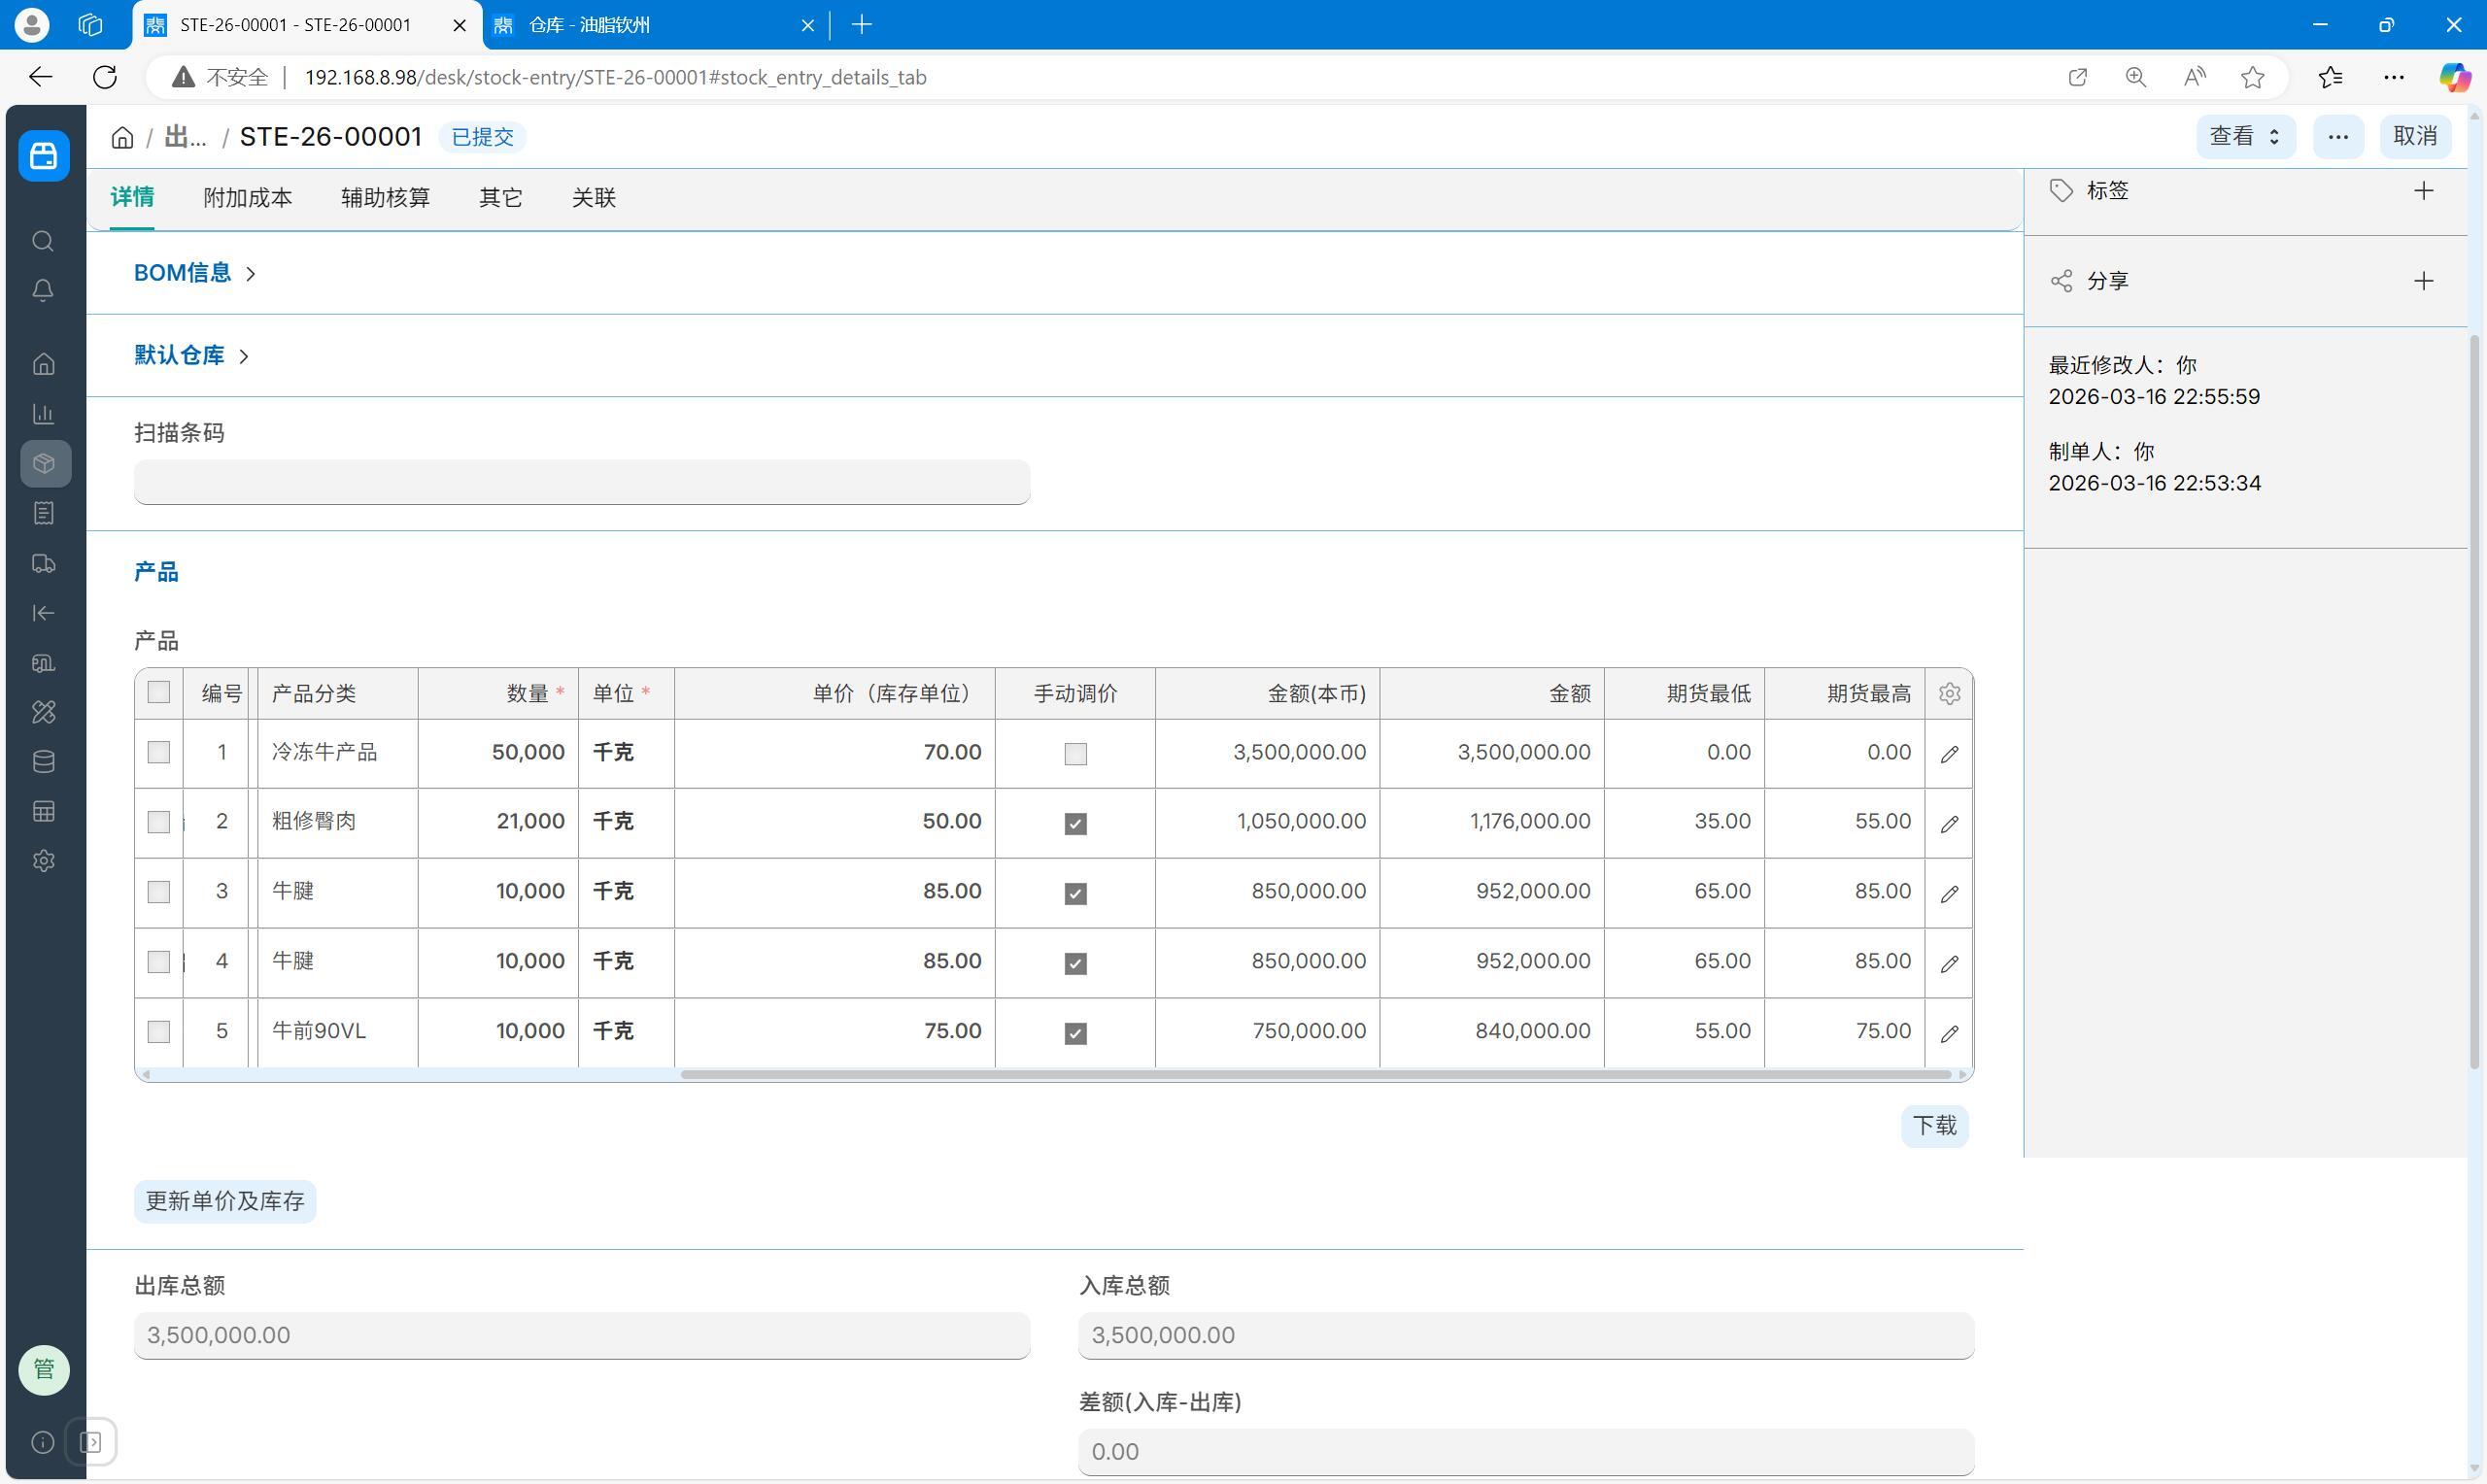Image resolution: width=2487 pixels, height=1484 pixels.
Task: Open the info circle icon at sidebar bottom
Action: [43, 1442]
